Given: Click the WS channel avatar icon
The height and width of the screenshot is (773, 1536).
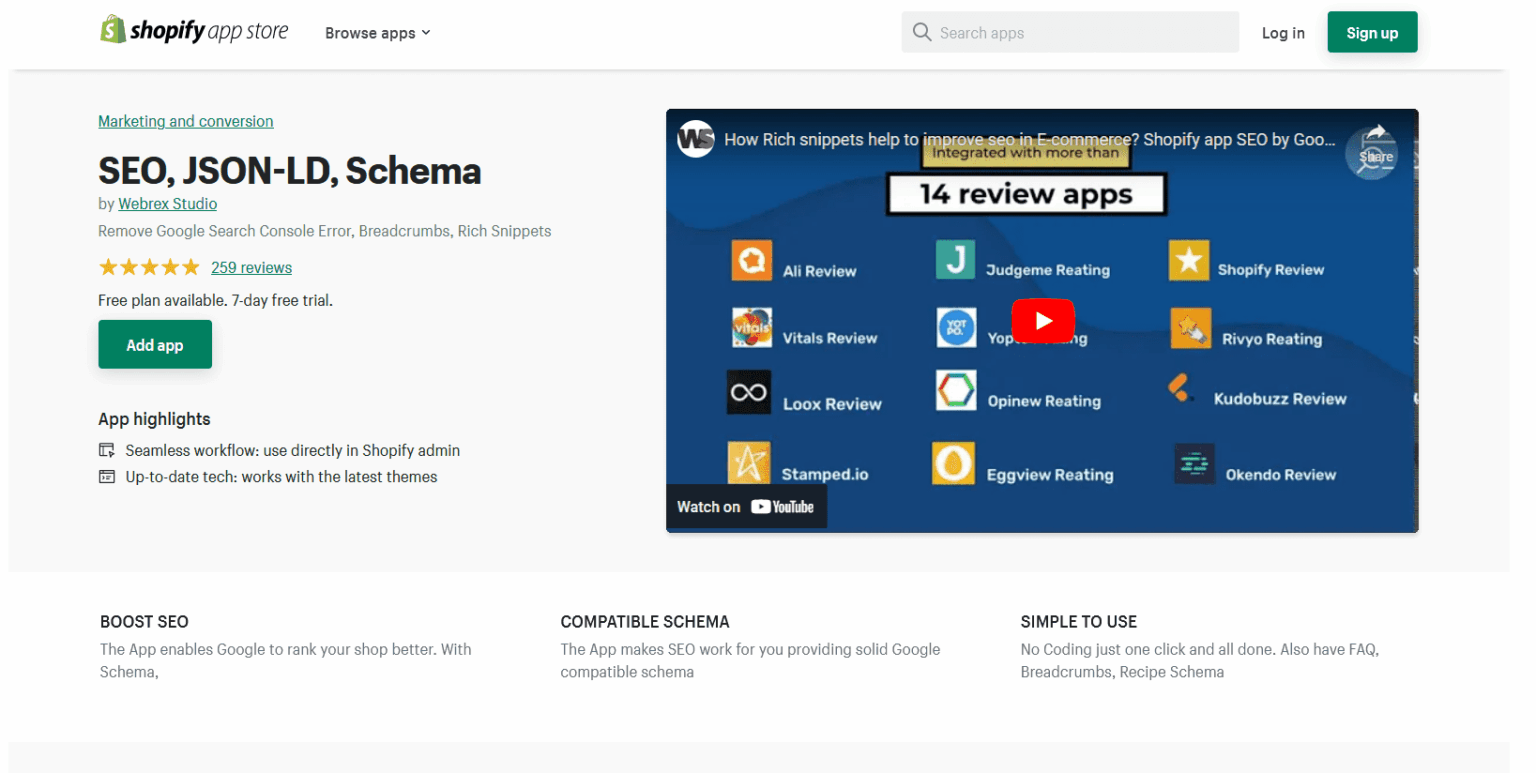Looking at the screenshot, I should click(x=695, y=139).
